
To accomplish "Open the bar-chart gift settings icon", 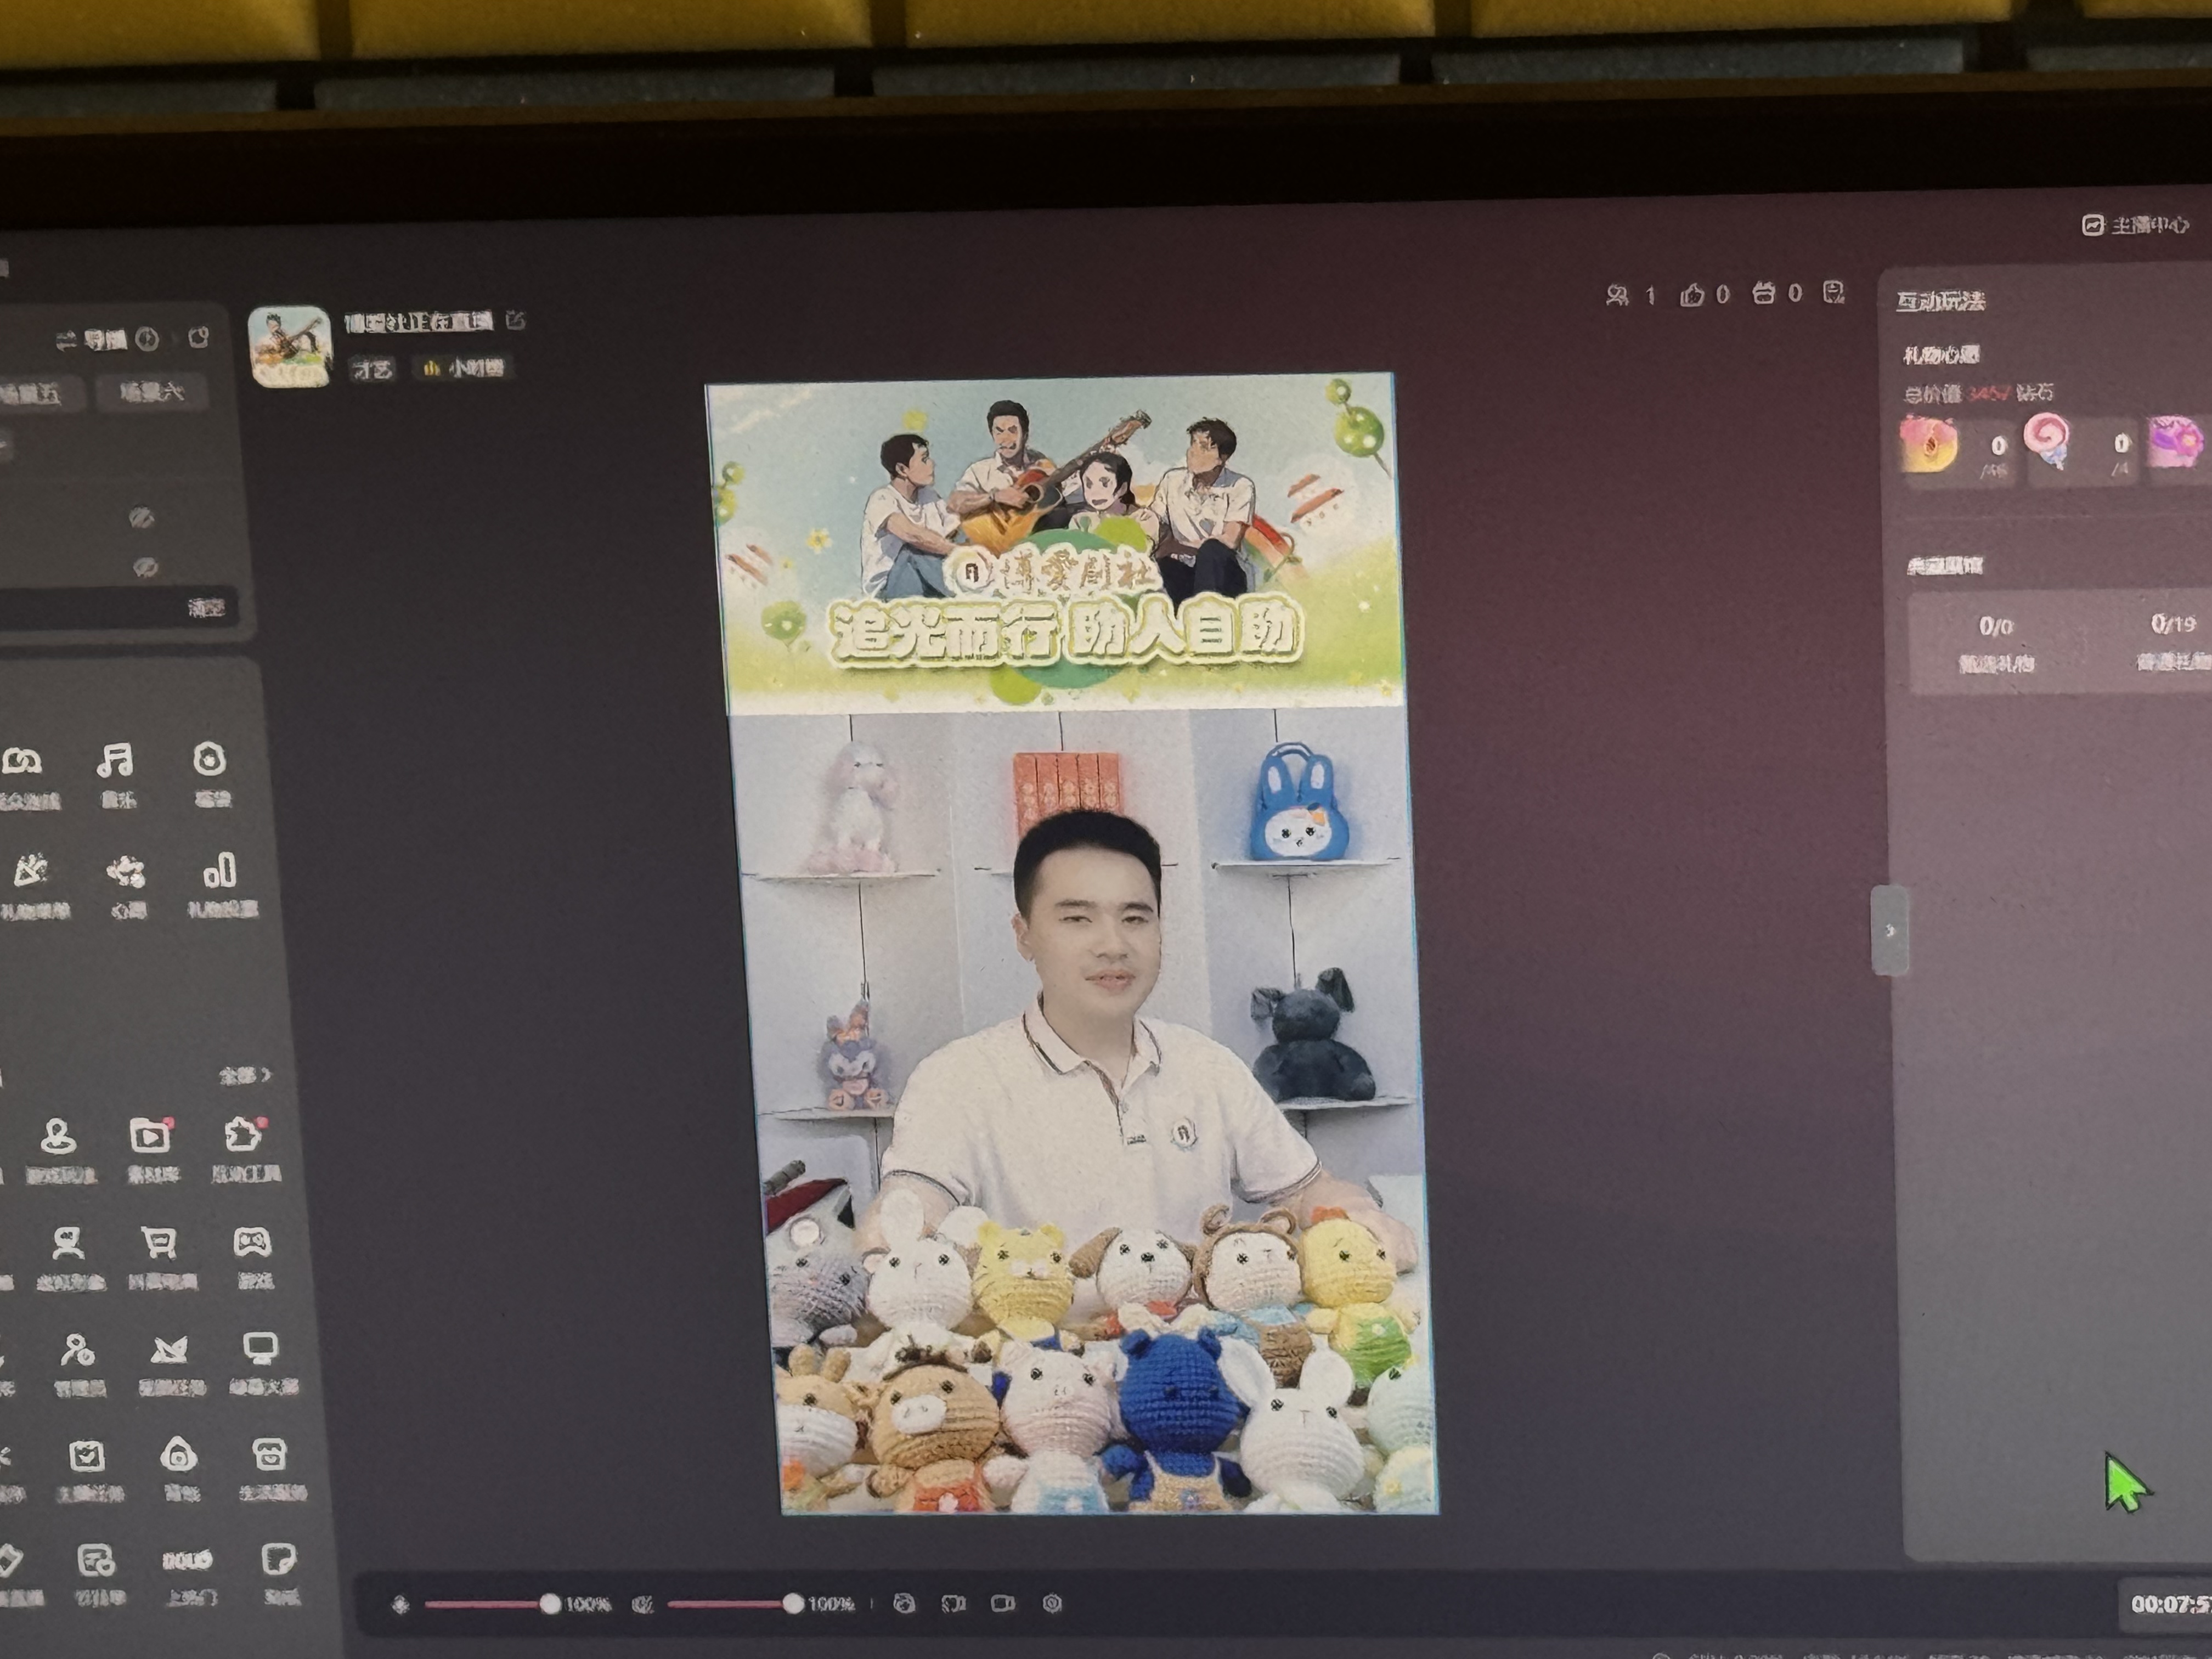I will click(220, 871).
